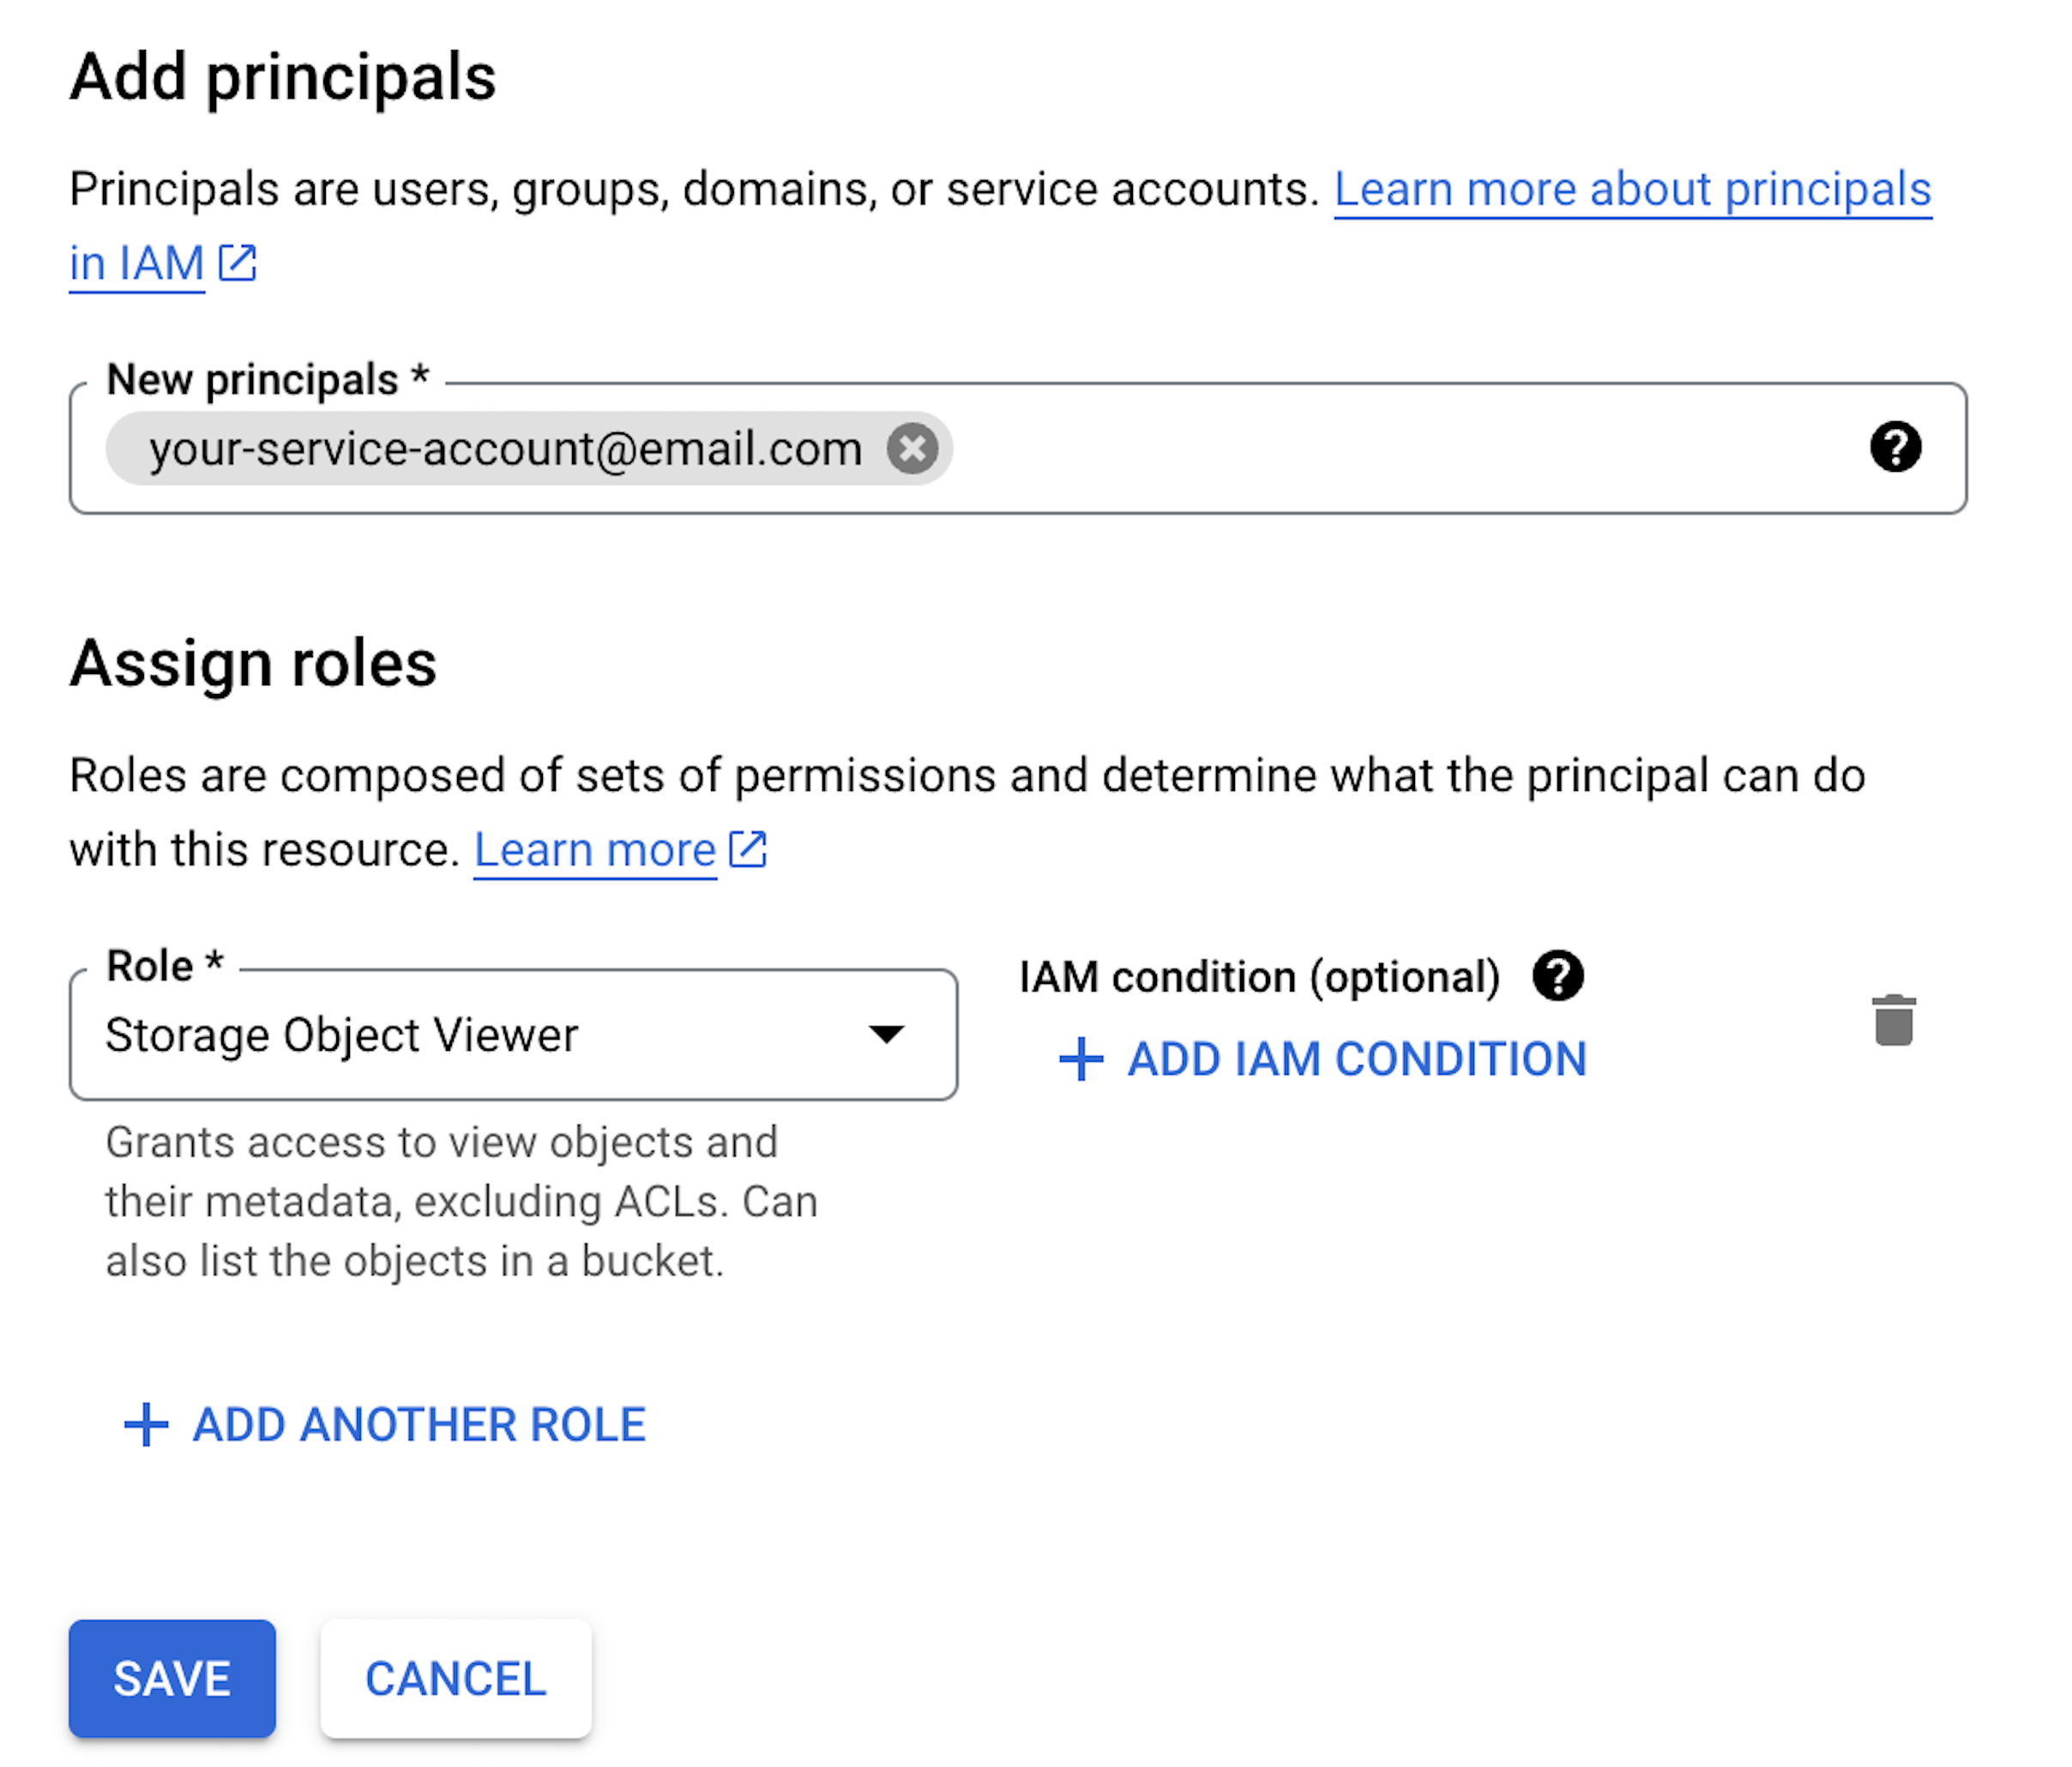This screenshot has height=1767, width=2072.
Task: Click inside the New principals input field
Action: 1400,448
